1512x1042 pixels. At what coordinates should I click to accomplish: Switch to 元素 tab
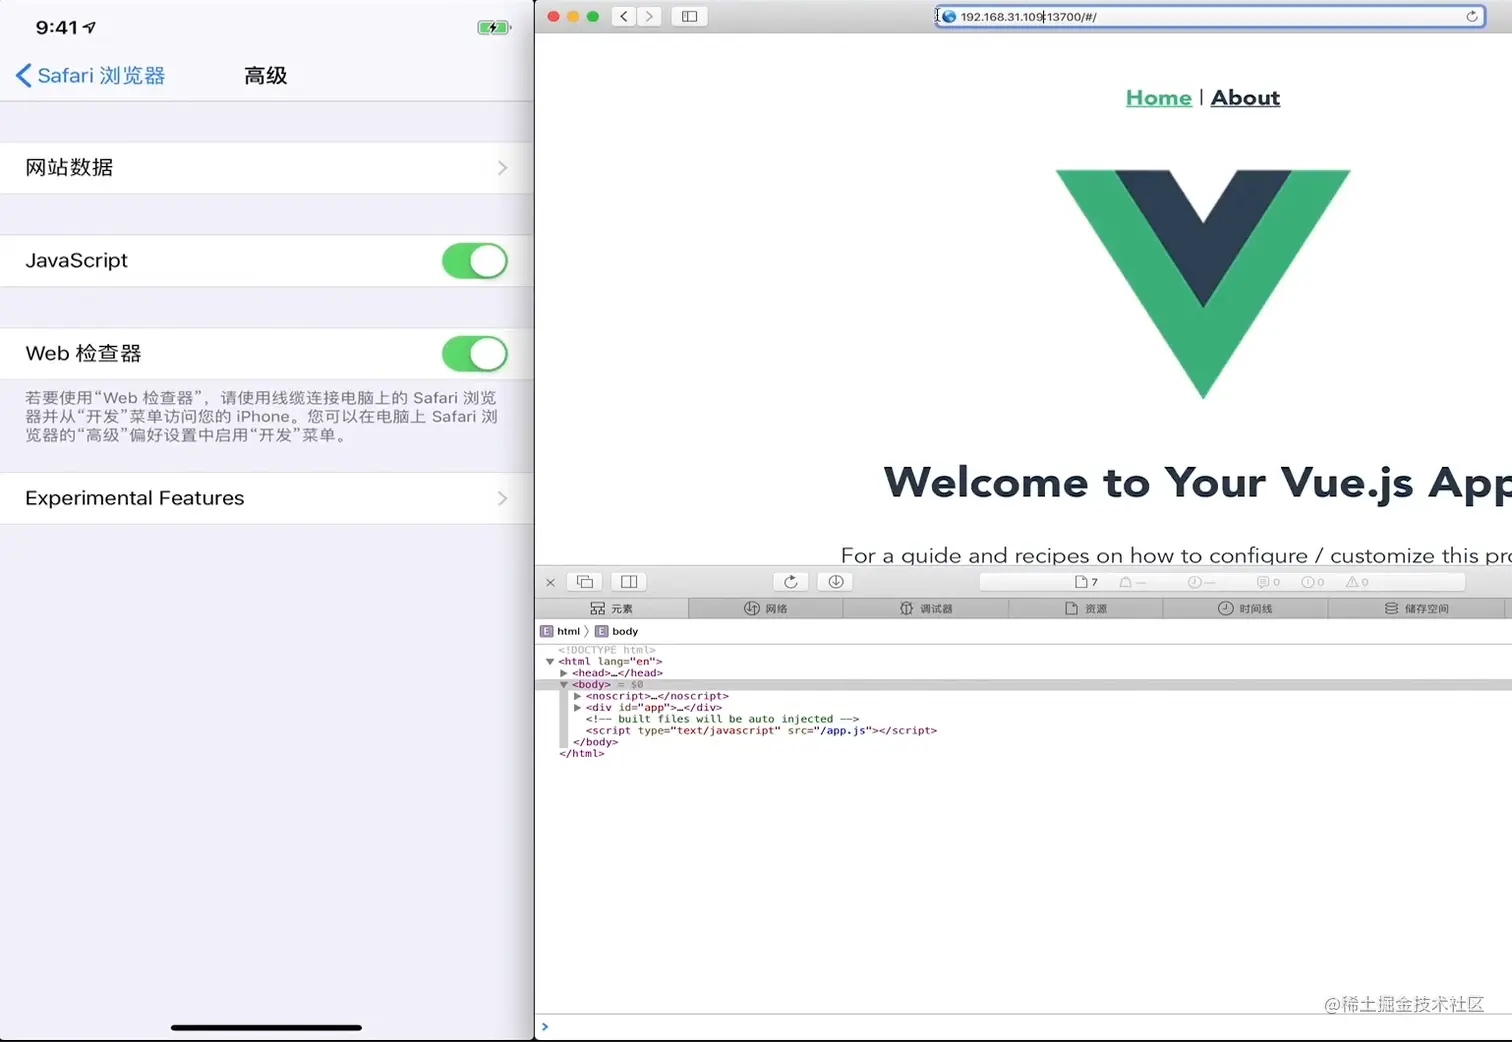click(x=611, y=608)
